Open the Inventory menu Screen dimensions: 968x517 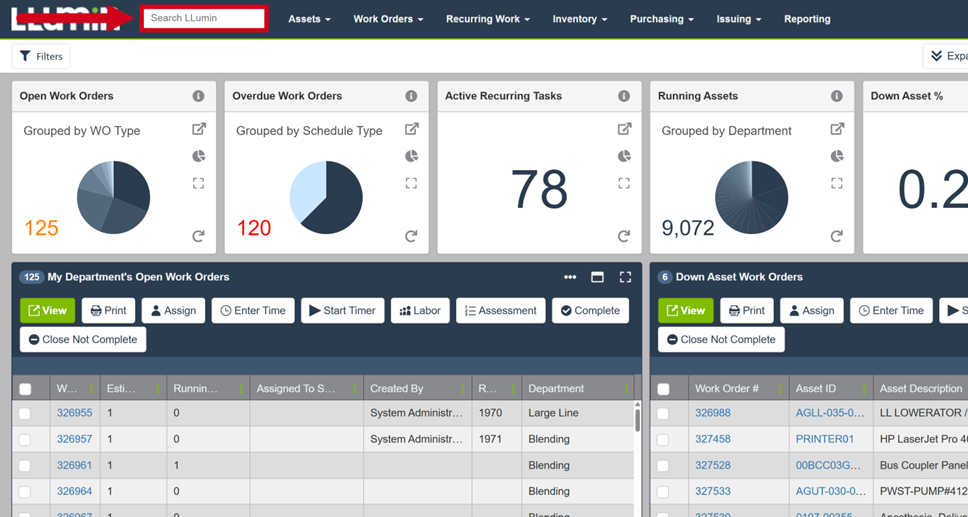coord(579,19)
